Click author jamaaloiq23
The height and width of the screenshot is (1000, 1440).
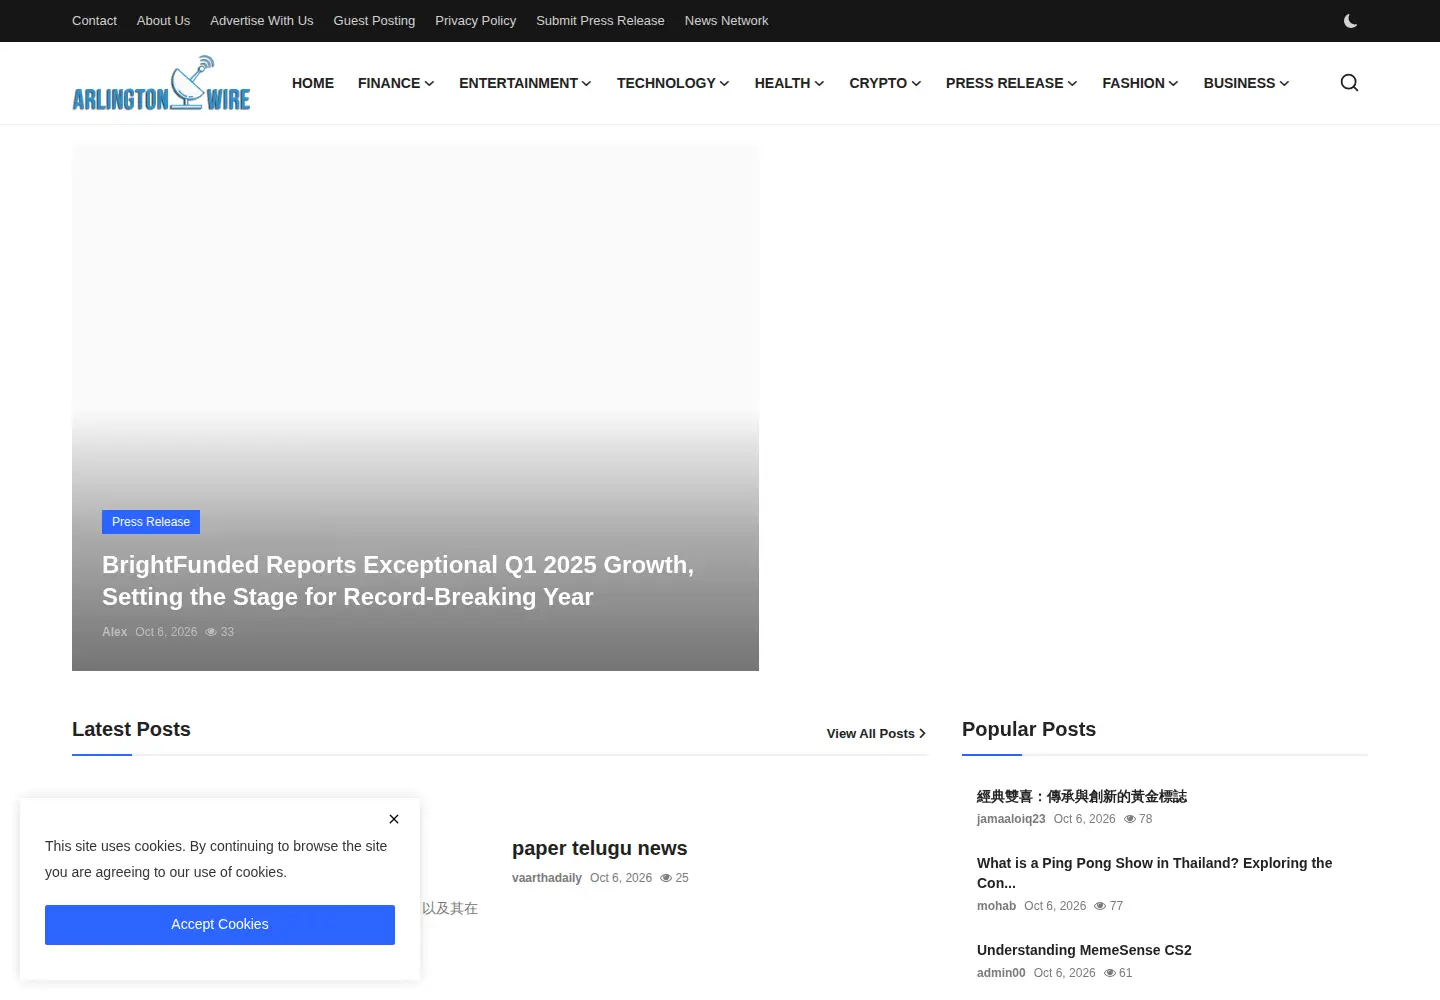coord(1011,819)
